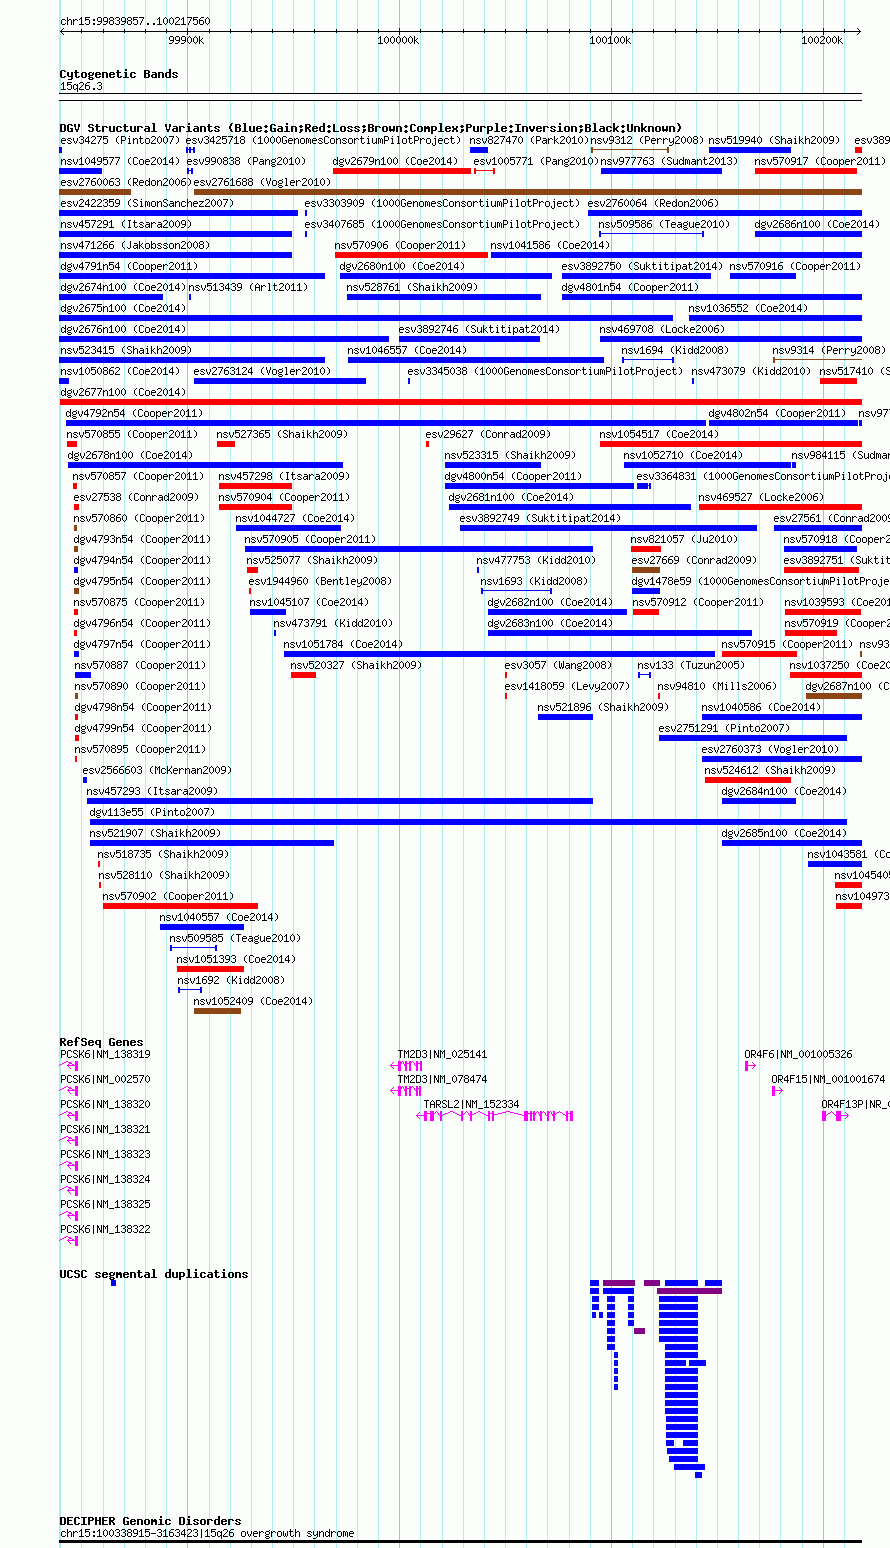Click variant nsv133 (Tuzun2005)
Screen dimensions: 890x1548
click(x=691, y=665)
